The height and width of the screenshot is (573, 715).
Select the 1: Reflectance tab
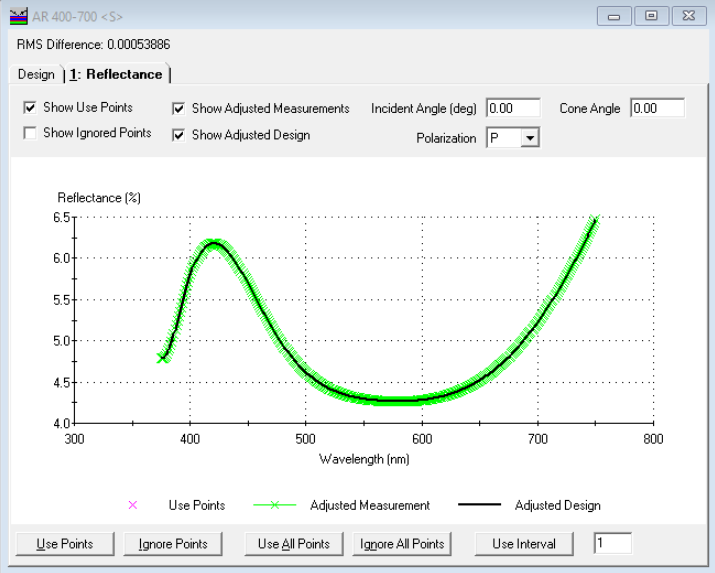pos(117,75)
